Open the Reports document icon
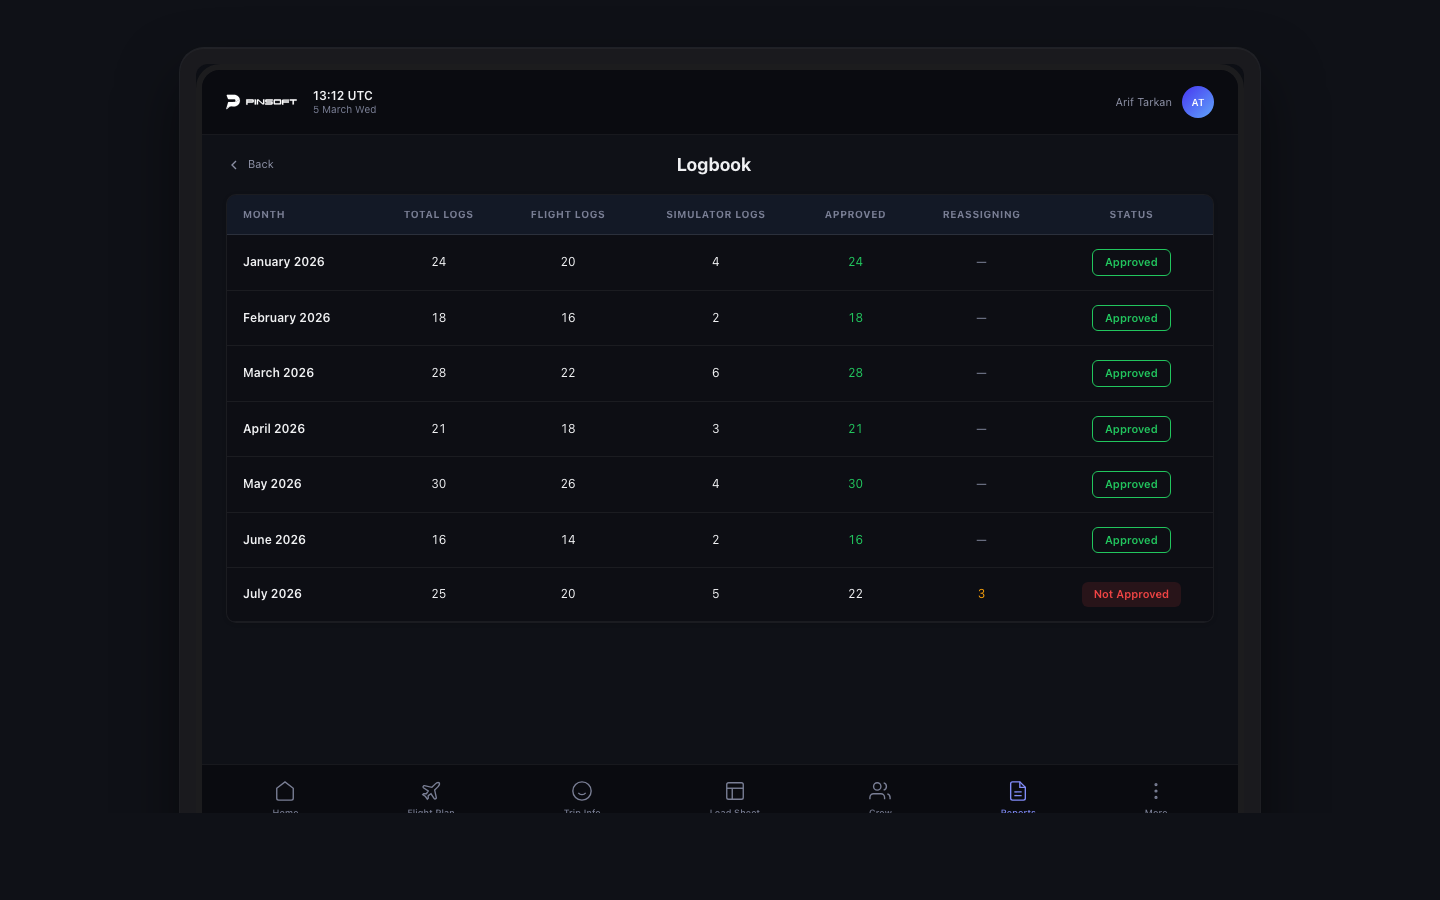The width and height of the screenshot is (1440, 900). (1018, 791)
